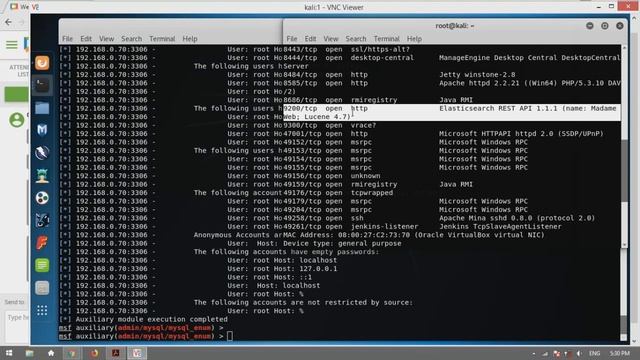Click 'User: root Host: 127.0.0.1' line
Image resolution: width=640 pixels, height=360 pixels.
282,269
